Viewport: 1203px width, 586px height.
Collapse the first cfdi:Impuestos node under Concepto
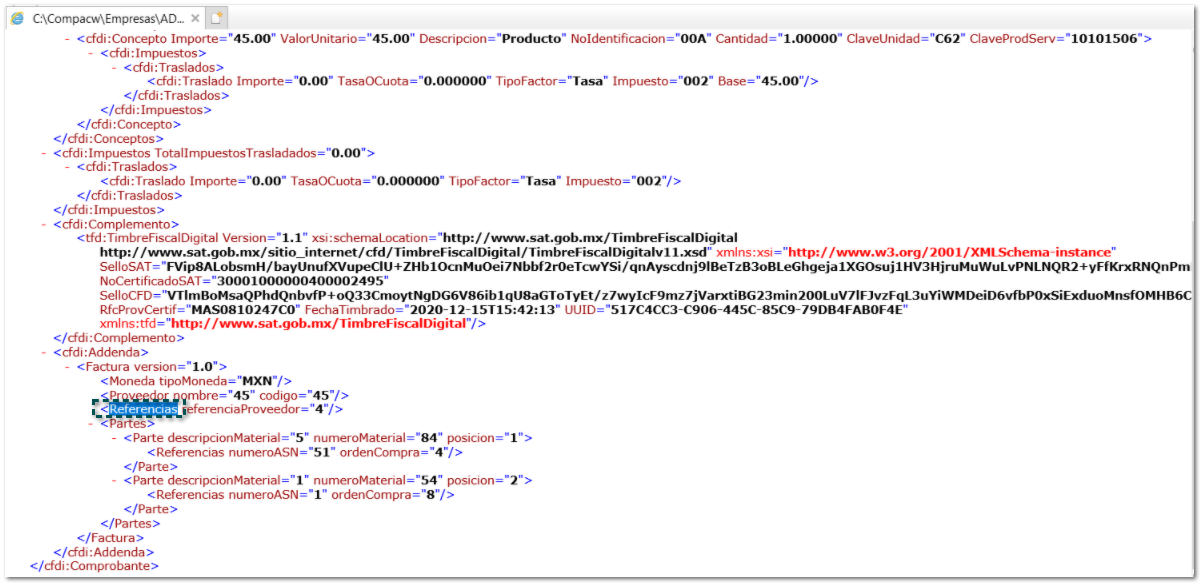coord(92,53)
